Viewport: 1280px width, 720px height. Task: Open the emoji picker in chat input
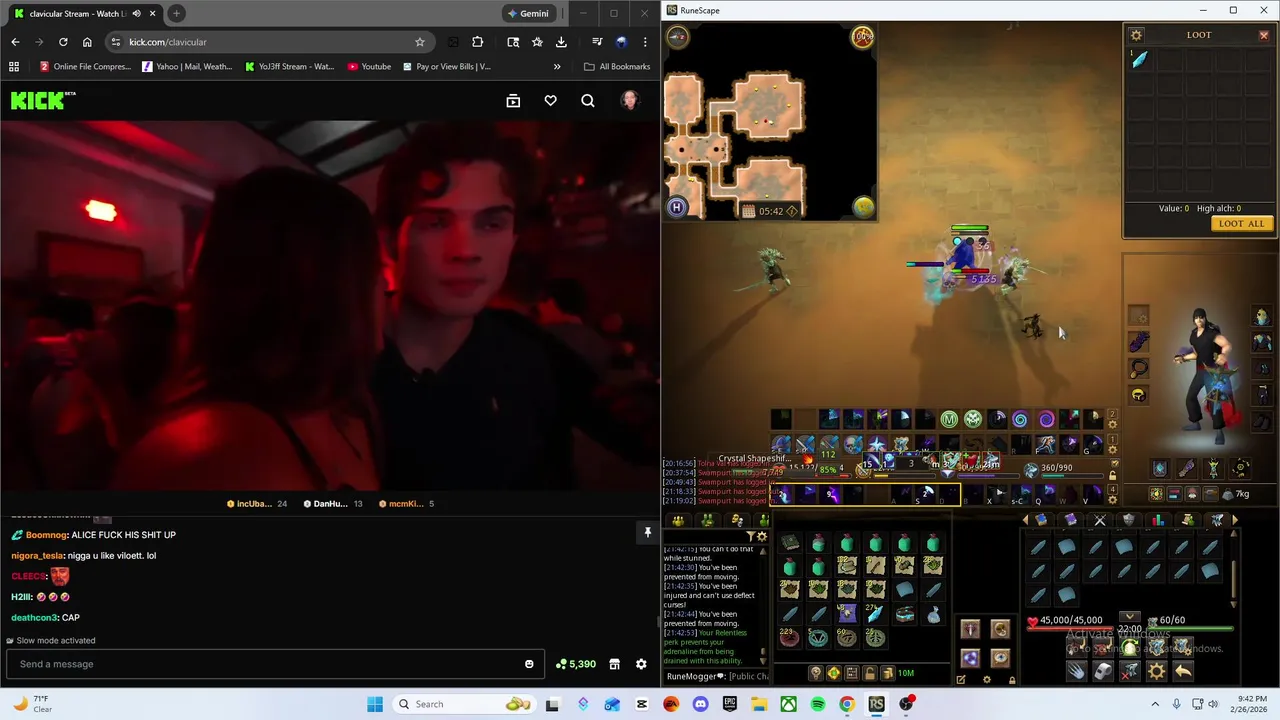tap(529, 664)
